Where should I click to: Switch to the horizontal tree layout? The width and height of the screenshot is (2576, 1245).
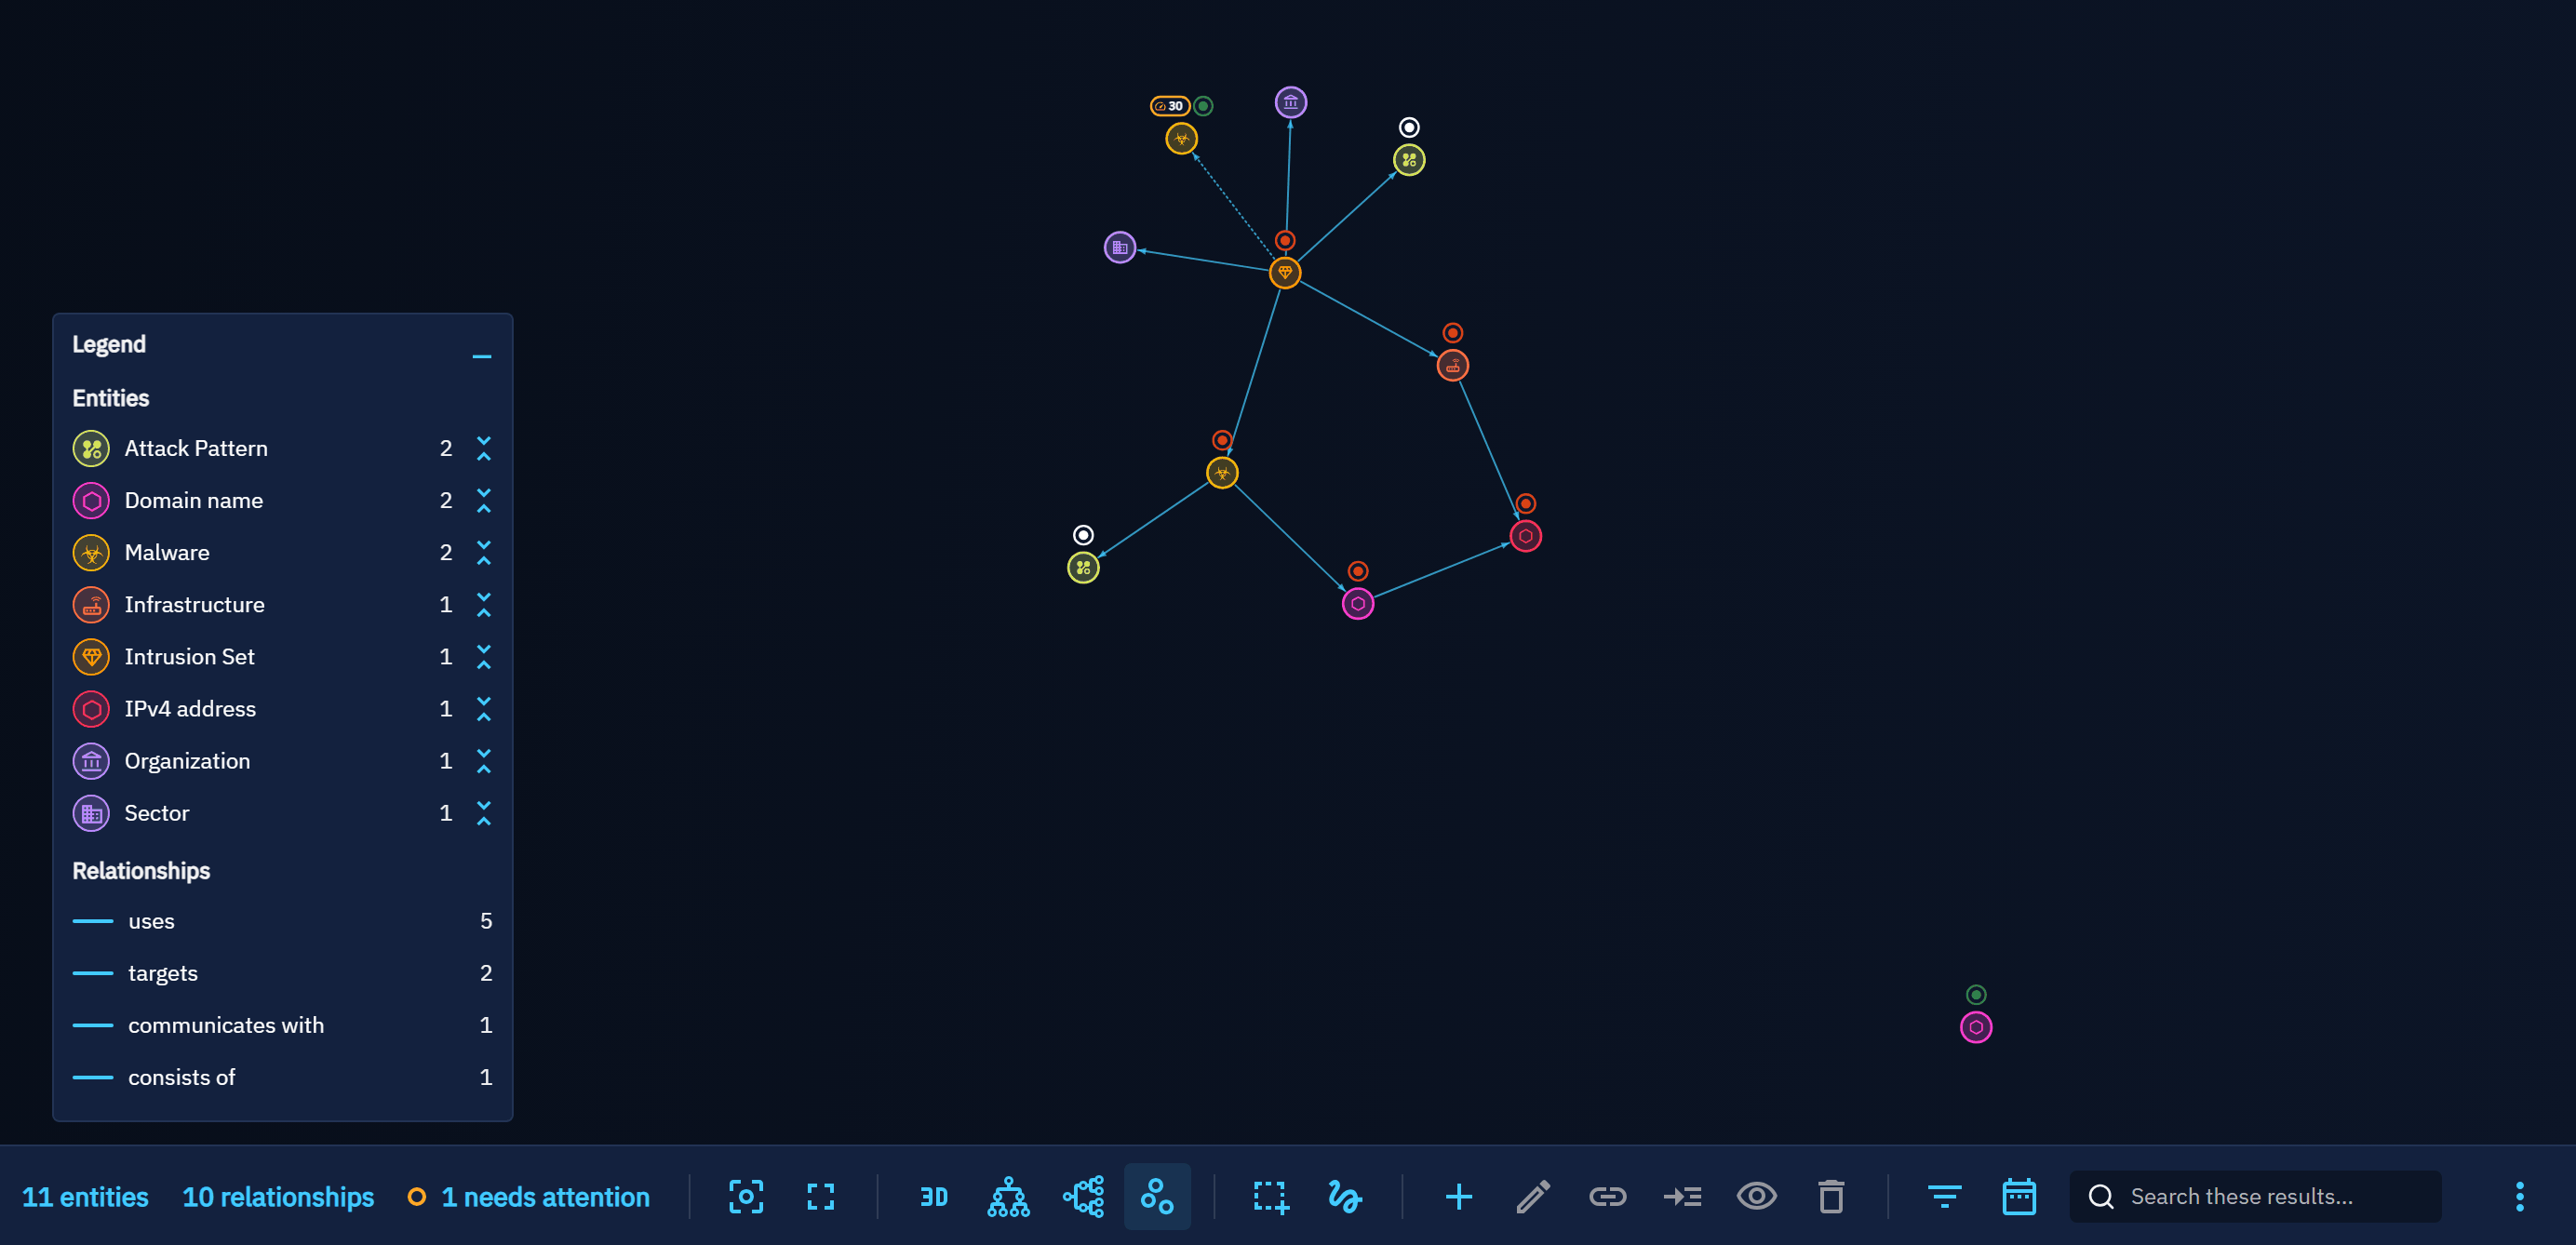1083,1196
